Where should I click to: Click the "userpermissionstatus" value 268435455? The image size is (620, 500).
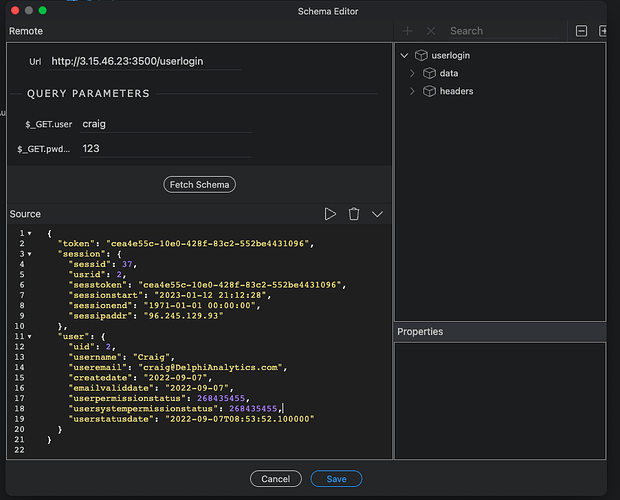click(221, 398)
